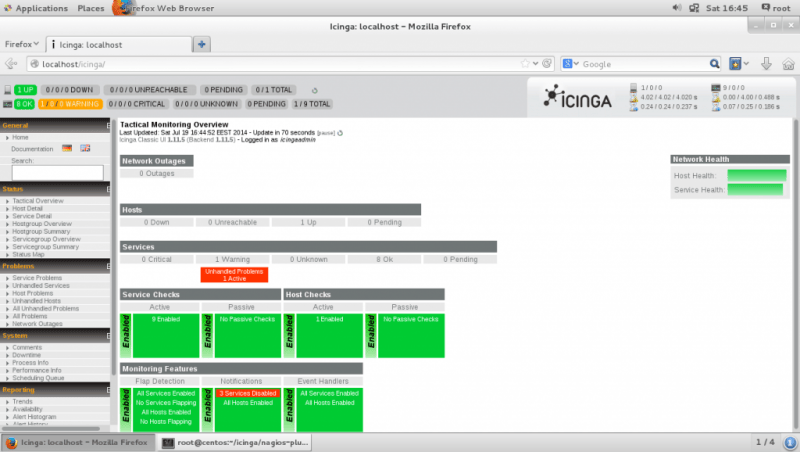
Task: Toggle the Enabled bar for active Service Checks
Action: pos(126,334)
